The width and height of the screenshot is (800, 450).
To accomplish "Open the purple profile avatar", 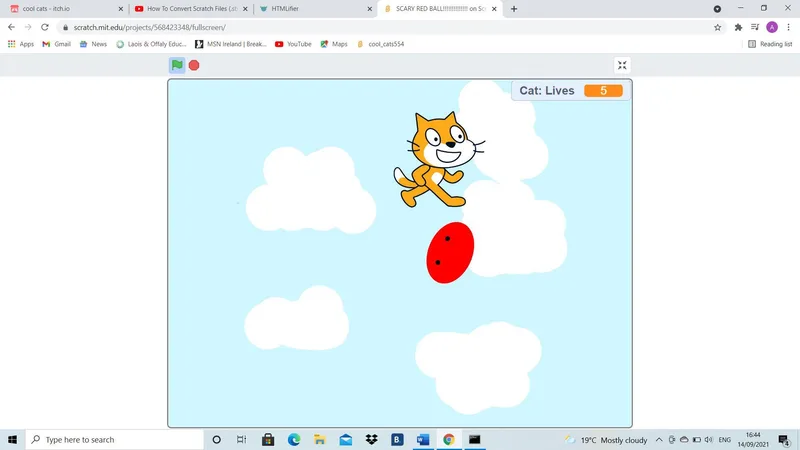I will 772,27.
